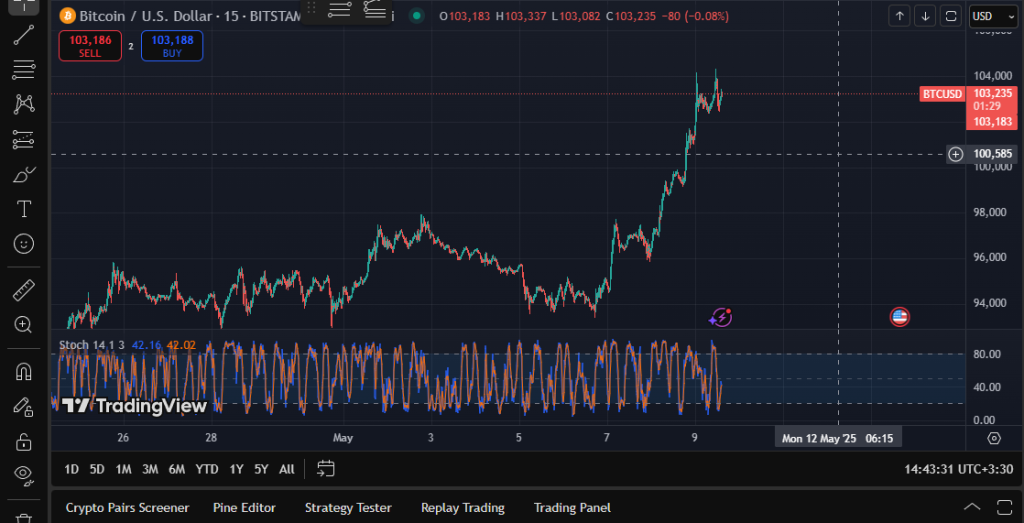Viewport: 1024px width, 523px height.
Task: Click the 80.00 stochastic axis label
Action: coord(987,355)
